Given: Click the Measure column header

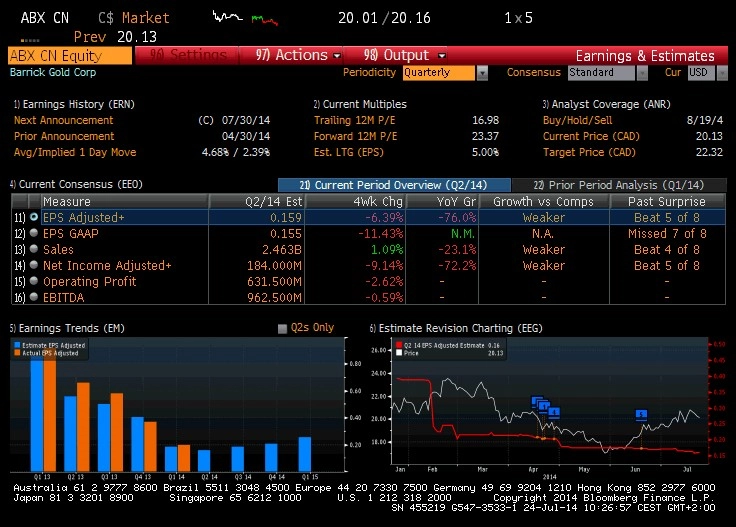Looking at the screenshot, I should pyautogui.click(x=124, y=201).
